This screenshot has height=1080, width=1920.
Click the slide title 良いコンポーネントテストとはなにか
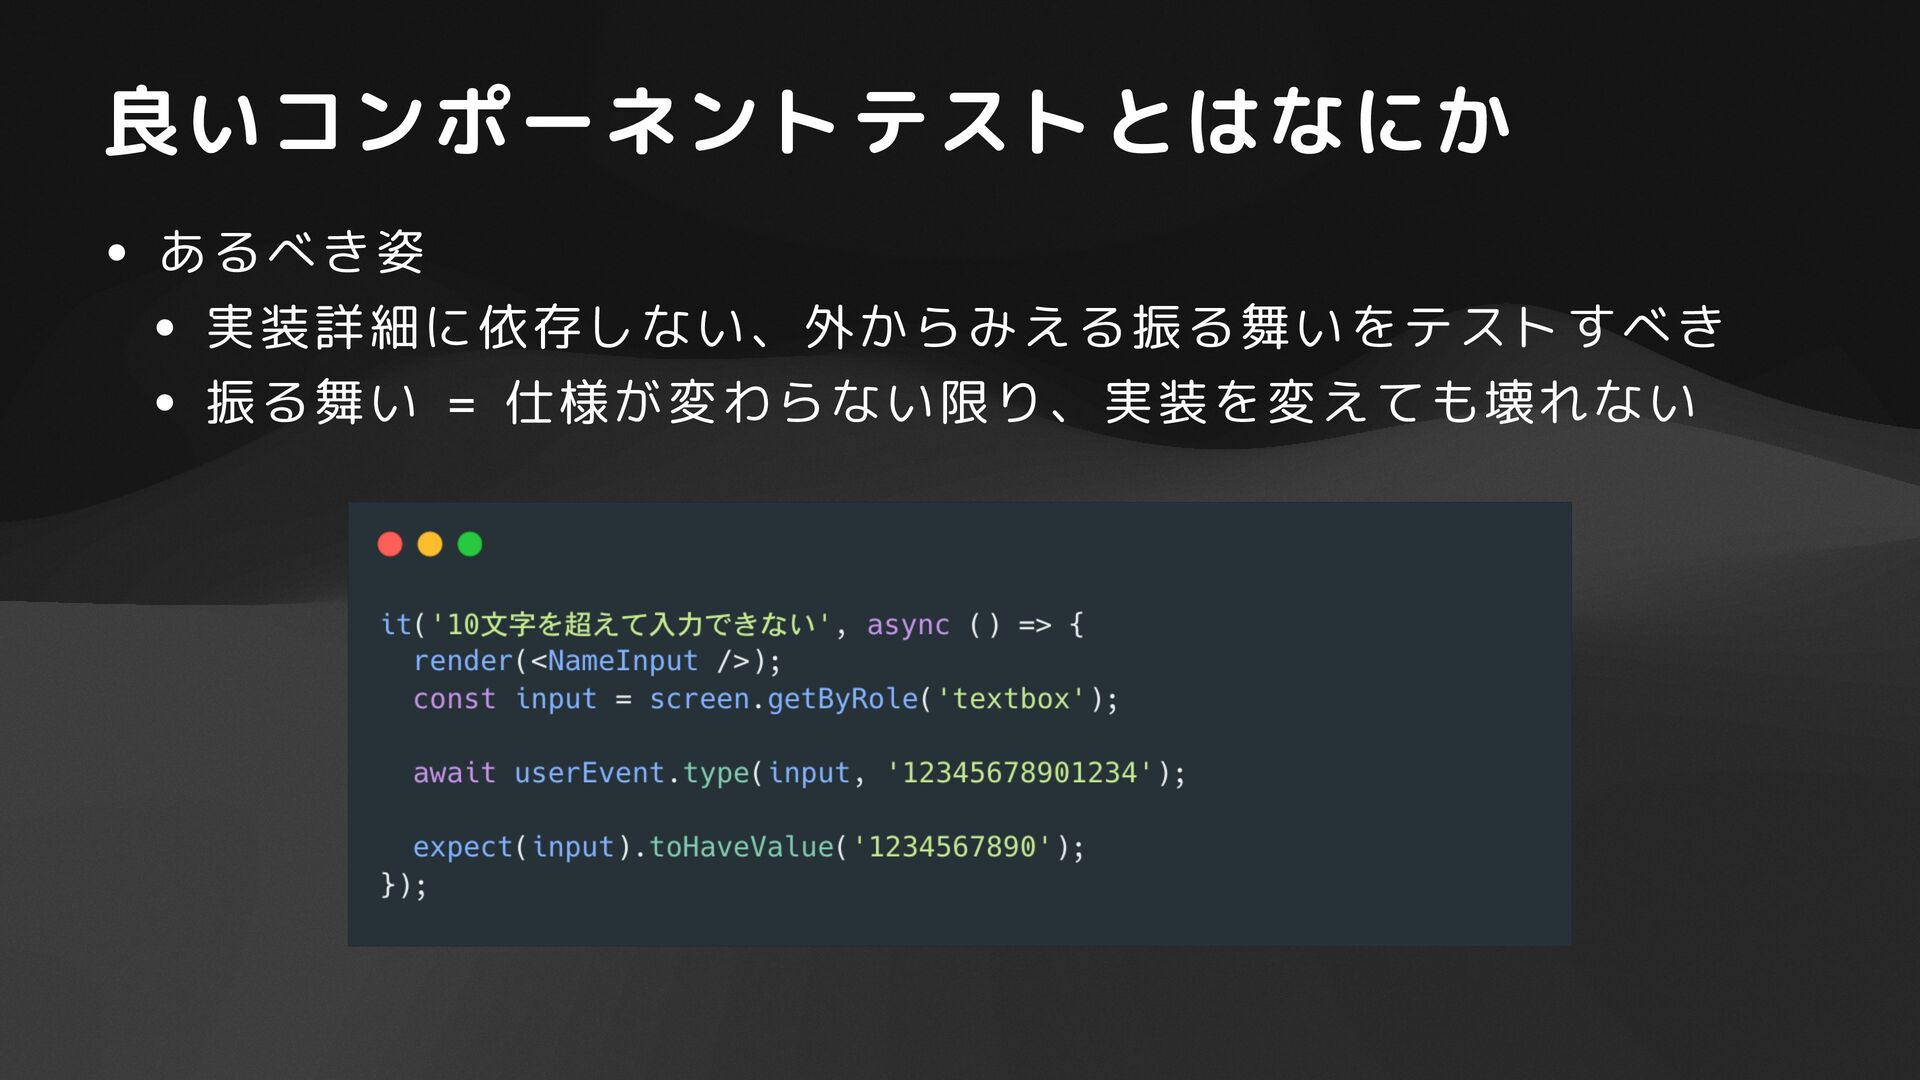coord(808,122)
